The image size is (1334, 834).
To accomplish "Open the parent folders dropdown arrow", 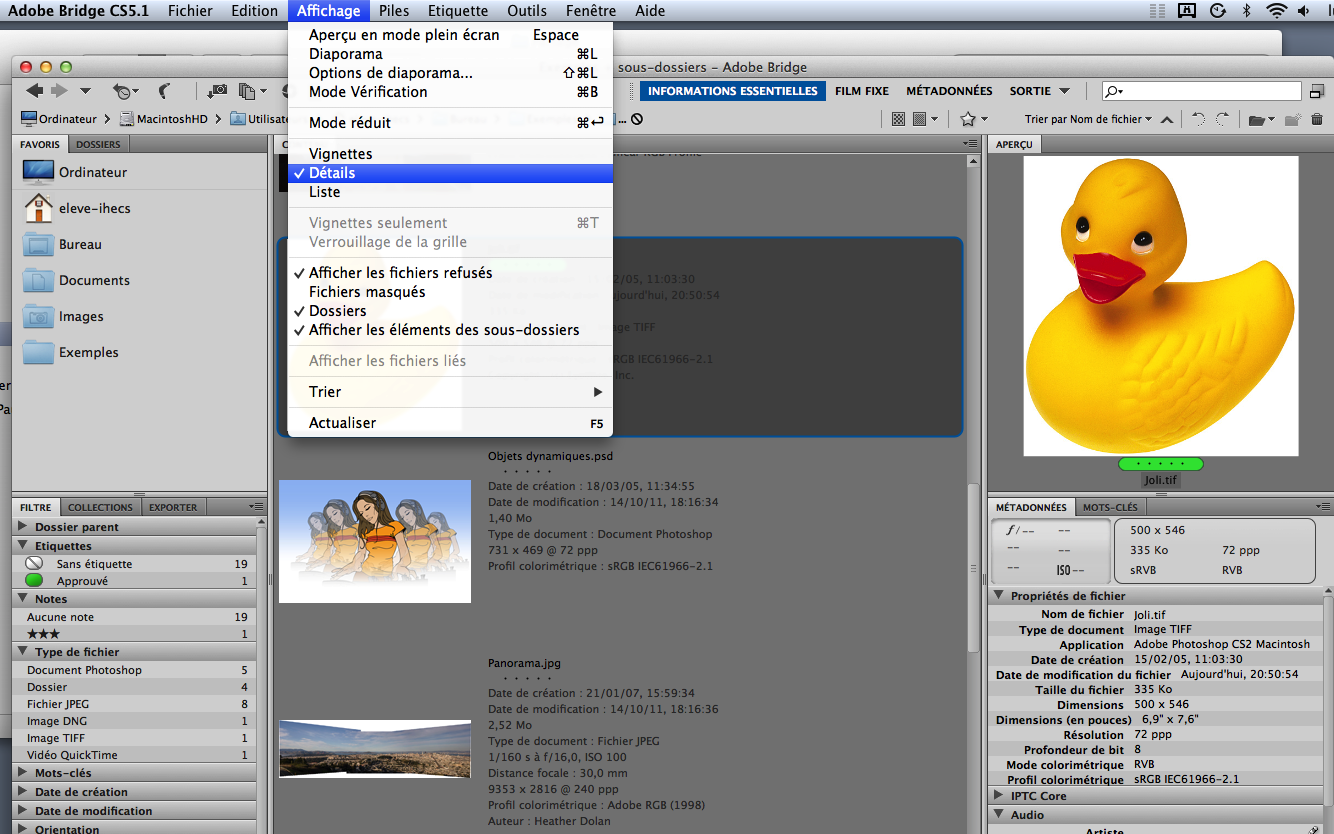I will pos(85,91).
